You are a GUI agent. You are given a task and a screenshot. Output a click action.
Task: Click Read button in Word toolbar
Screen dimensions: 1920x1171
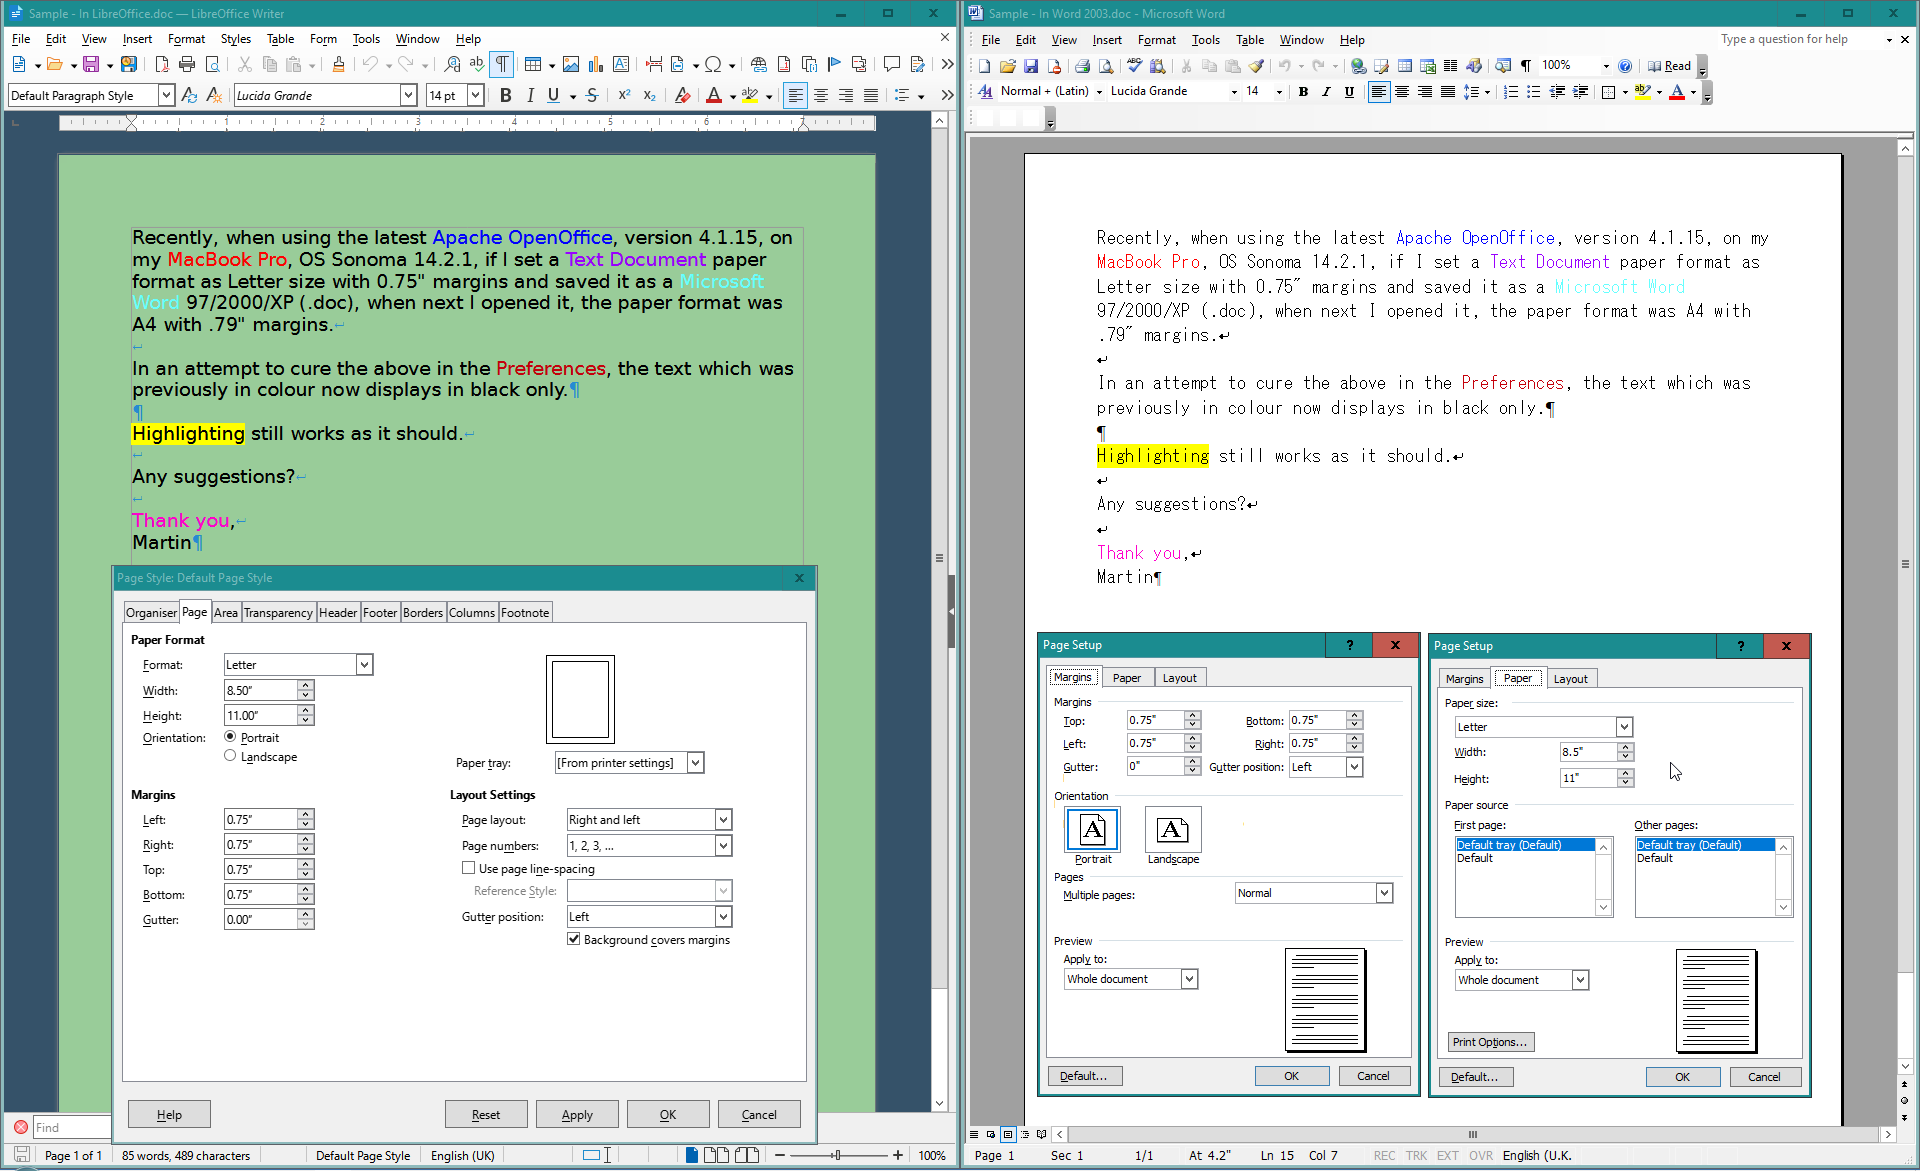click(x=1670, y=66)
